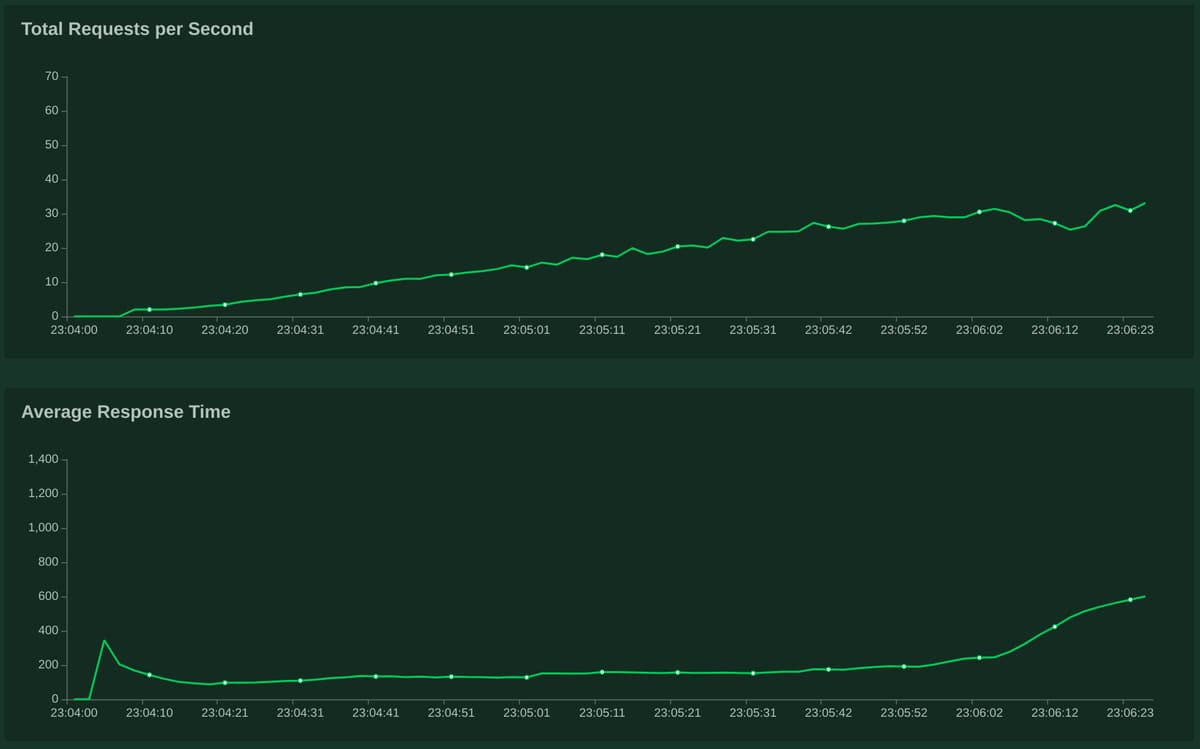This screenshot has height=749, width=1200.
Task: Click the Average Response Time chart title
Action: (x=126, y=412)
